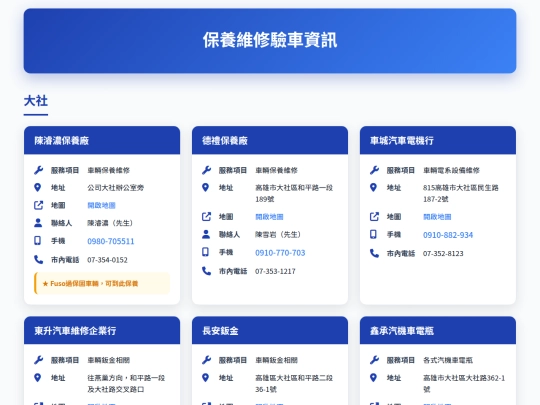540x405 pixels.
Task: Click the address ending 大社路362-1號
Action: [x=464, y=383]
